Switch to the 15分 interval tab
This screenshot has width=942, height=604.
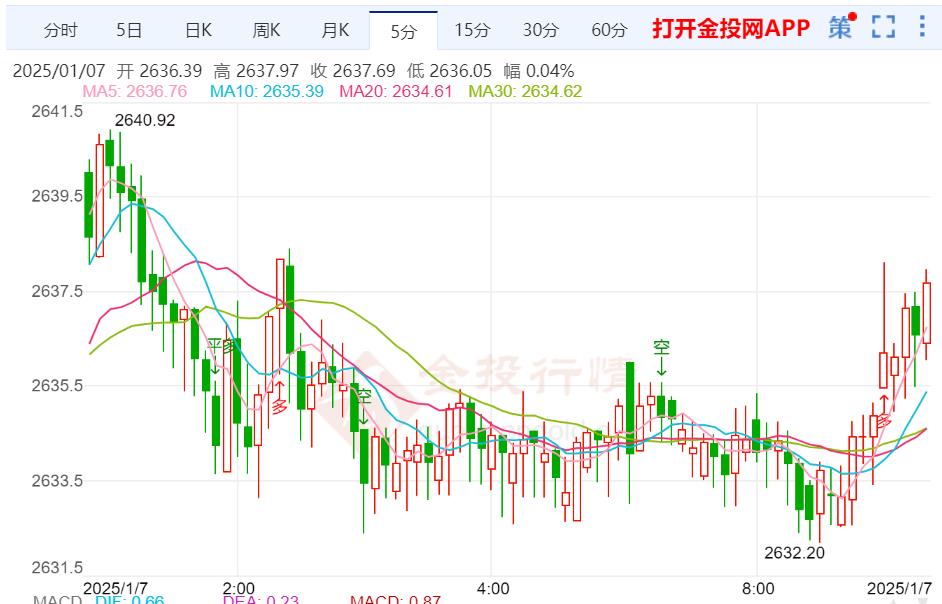click(472, 30)
